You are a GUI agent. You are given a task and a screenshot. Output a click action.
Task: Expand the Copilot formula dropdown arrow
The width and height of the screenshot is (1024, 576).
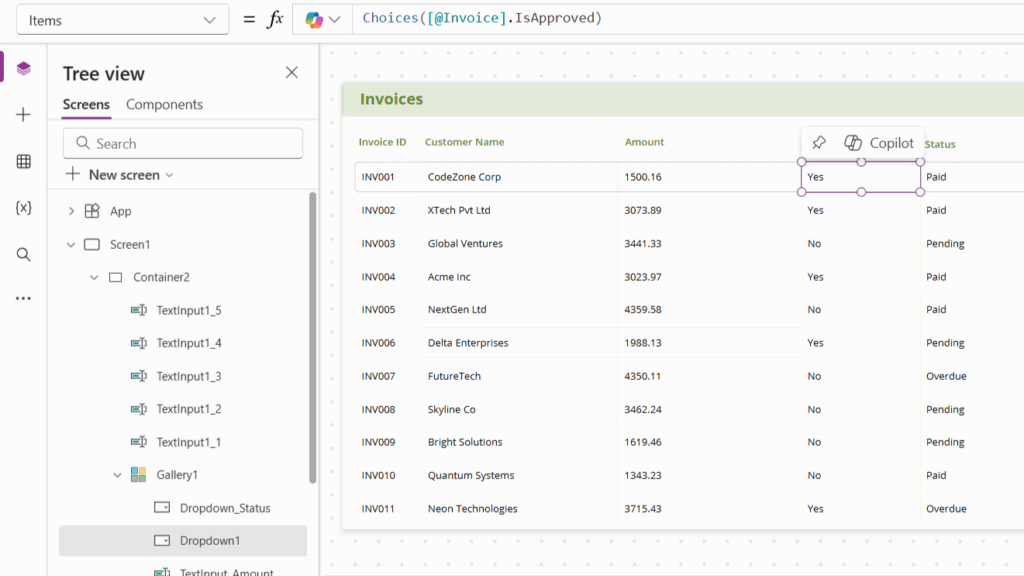(x=335, y=20)
